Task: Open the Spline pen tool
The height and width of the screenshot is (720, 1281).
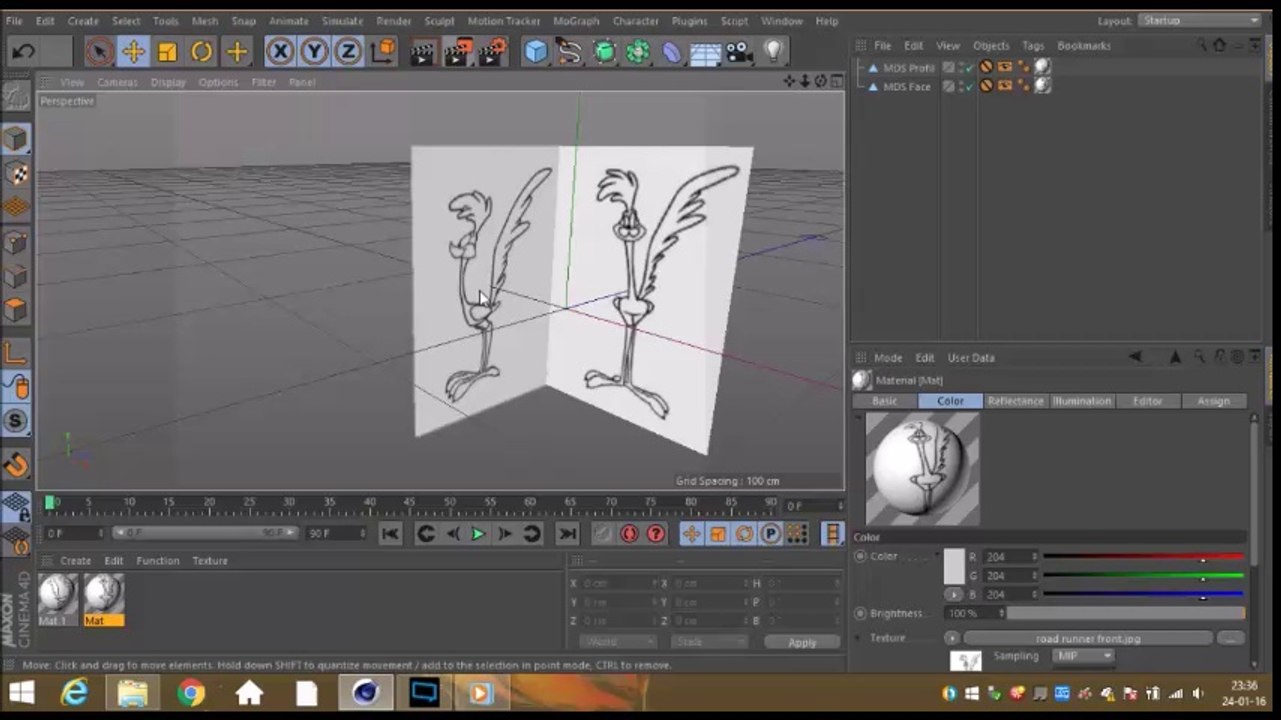Action: click(571, 51)
